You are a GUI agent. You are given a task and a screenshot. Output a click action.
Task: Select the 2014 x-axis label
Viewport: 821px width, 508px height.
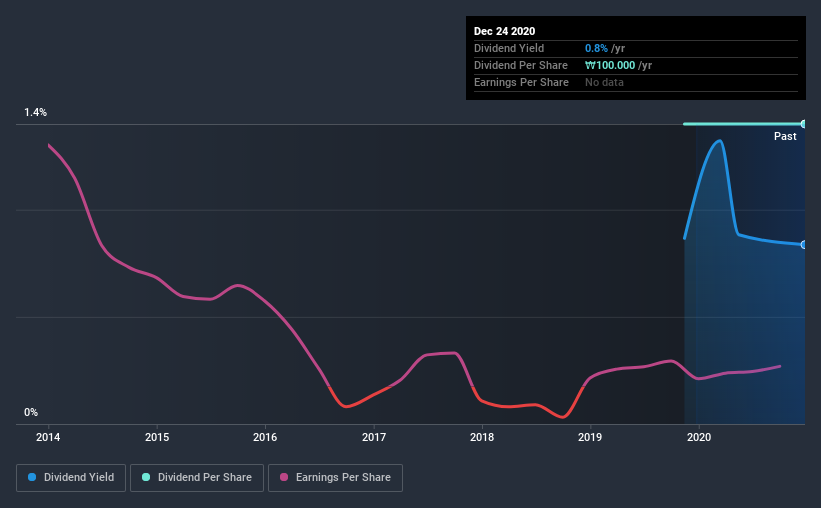(48, 437)
